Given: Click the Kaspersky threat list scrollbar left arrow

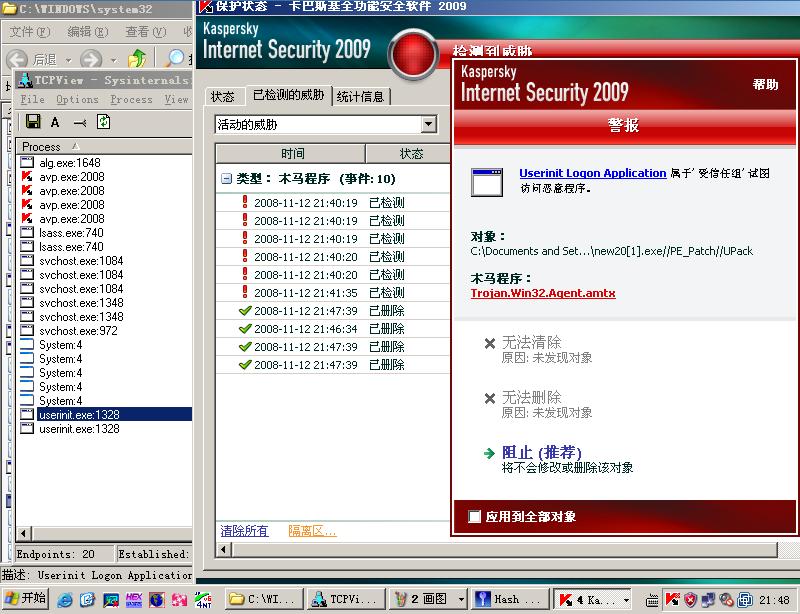Looking at the screenshot, I should coord(224,550).
